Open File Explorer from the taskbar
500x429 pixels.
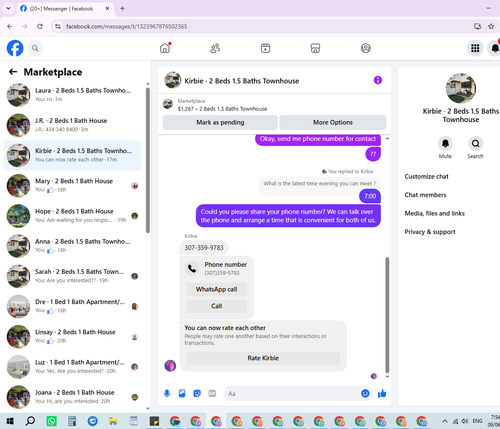[x=113, y=421]
